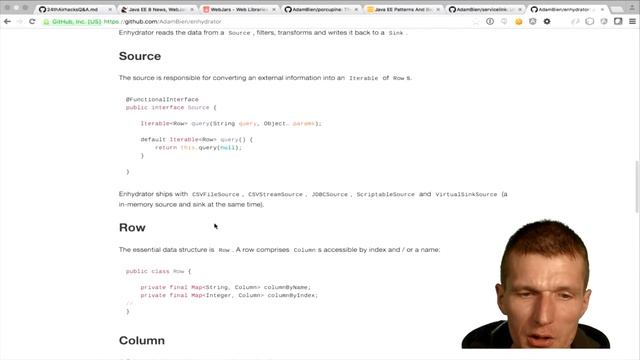The image size is (640, 360).
Task: Close the Java EE Patterns tab
Action: coord(438,9)
